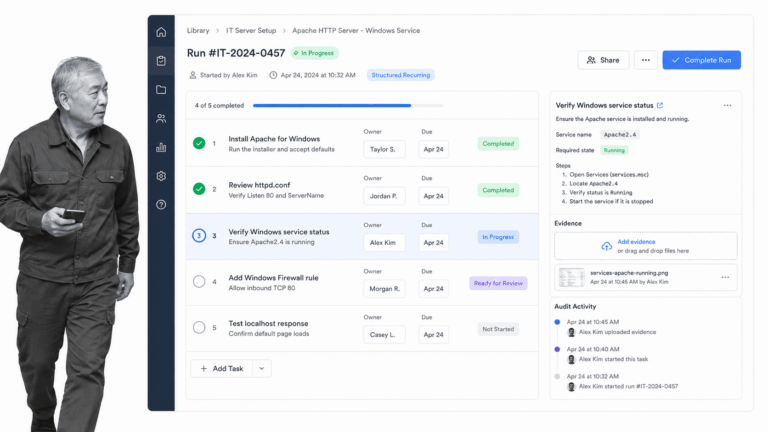Toggle completed check for Review httpd.conf task
The image size is (768, 432).
click(199, 189)
